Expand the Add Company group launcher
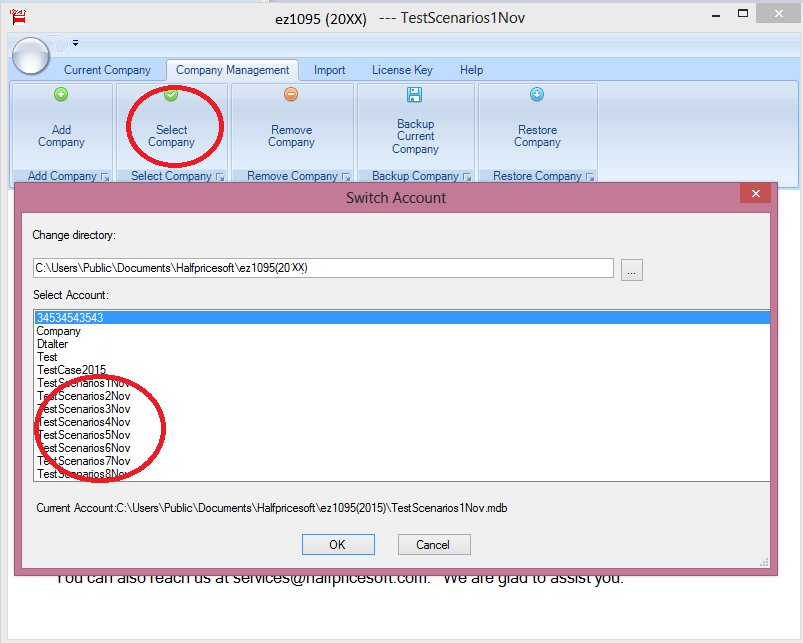803x643 pixels. click(x=104, y=177)
